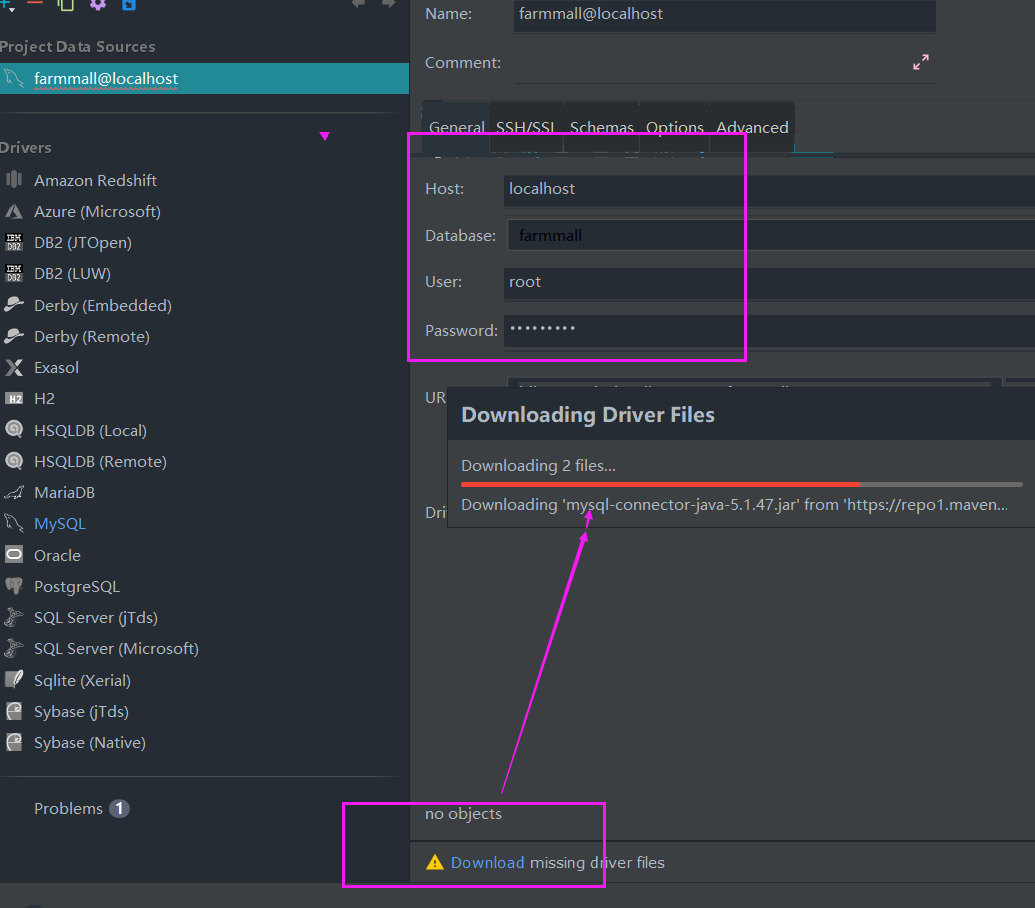Switch to the Advanced tab
Screen dimensions: 1035x908
(752, 127)
